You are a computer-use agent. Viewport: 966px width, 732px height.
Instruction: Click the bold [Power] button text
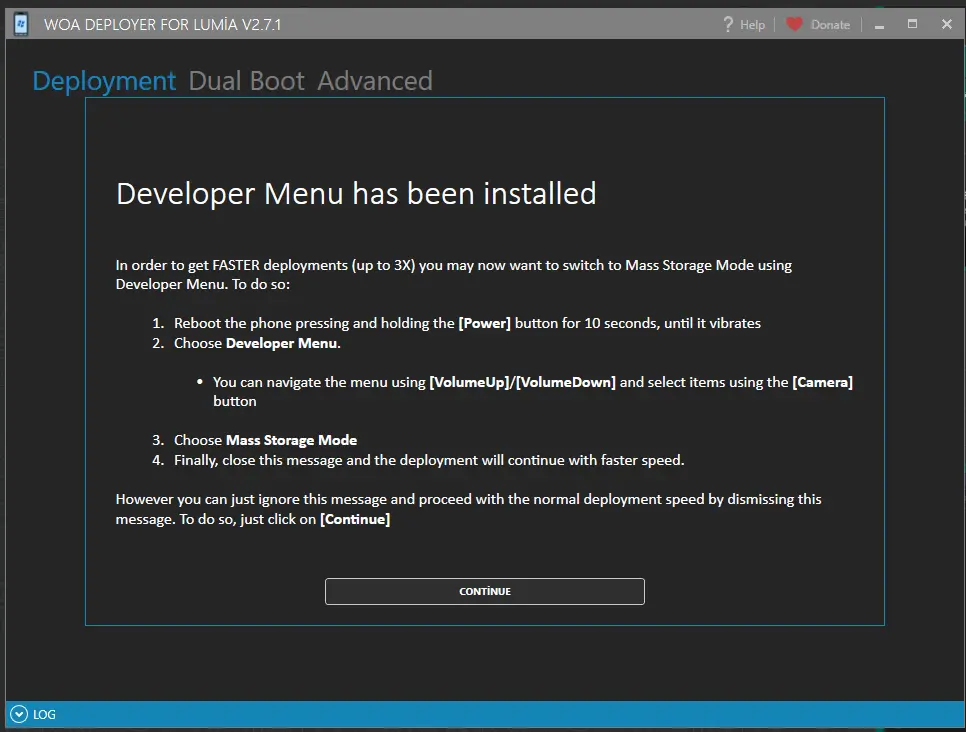484,323
